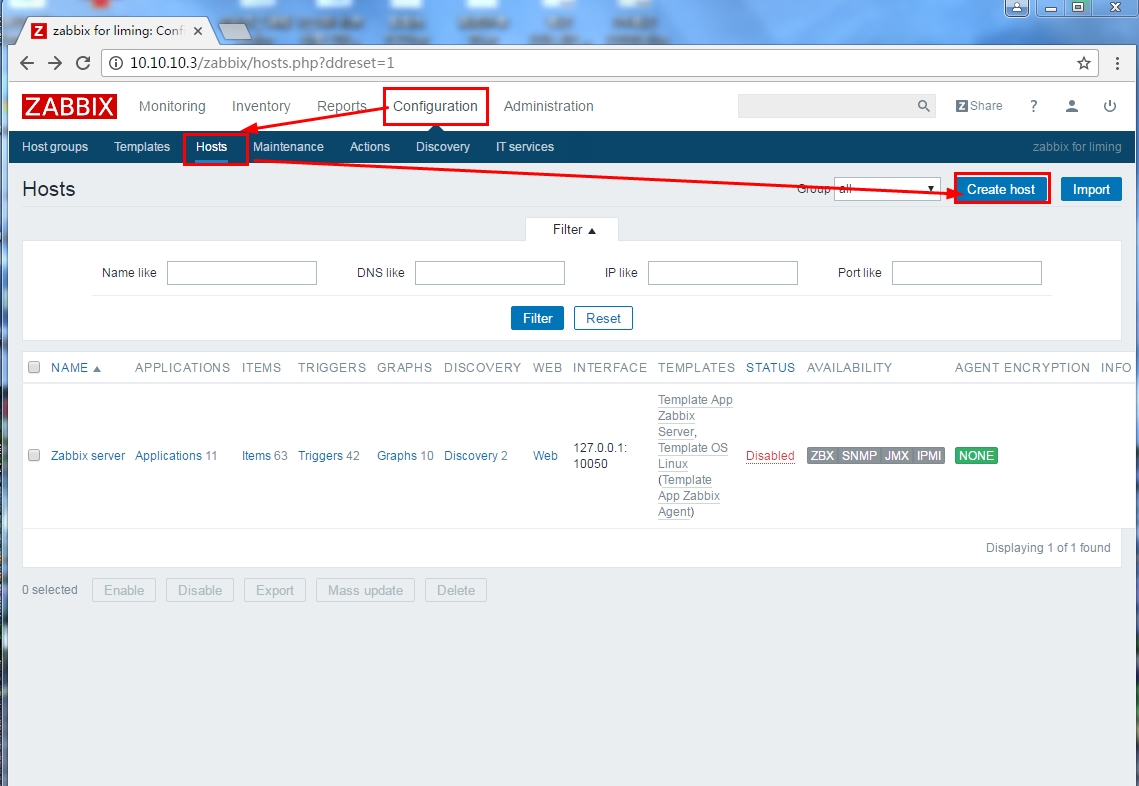Screen dimensions: 1139x786
Task: View site info icon in address bar
Action: [115, 63]
